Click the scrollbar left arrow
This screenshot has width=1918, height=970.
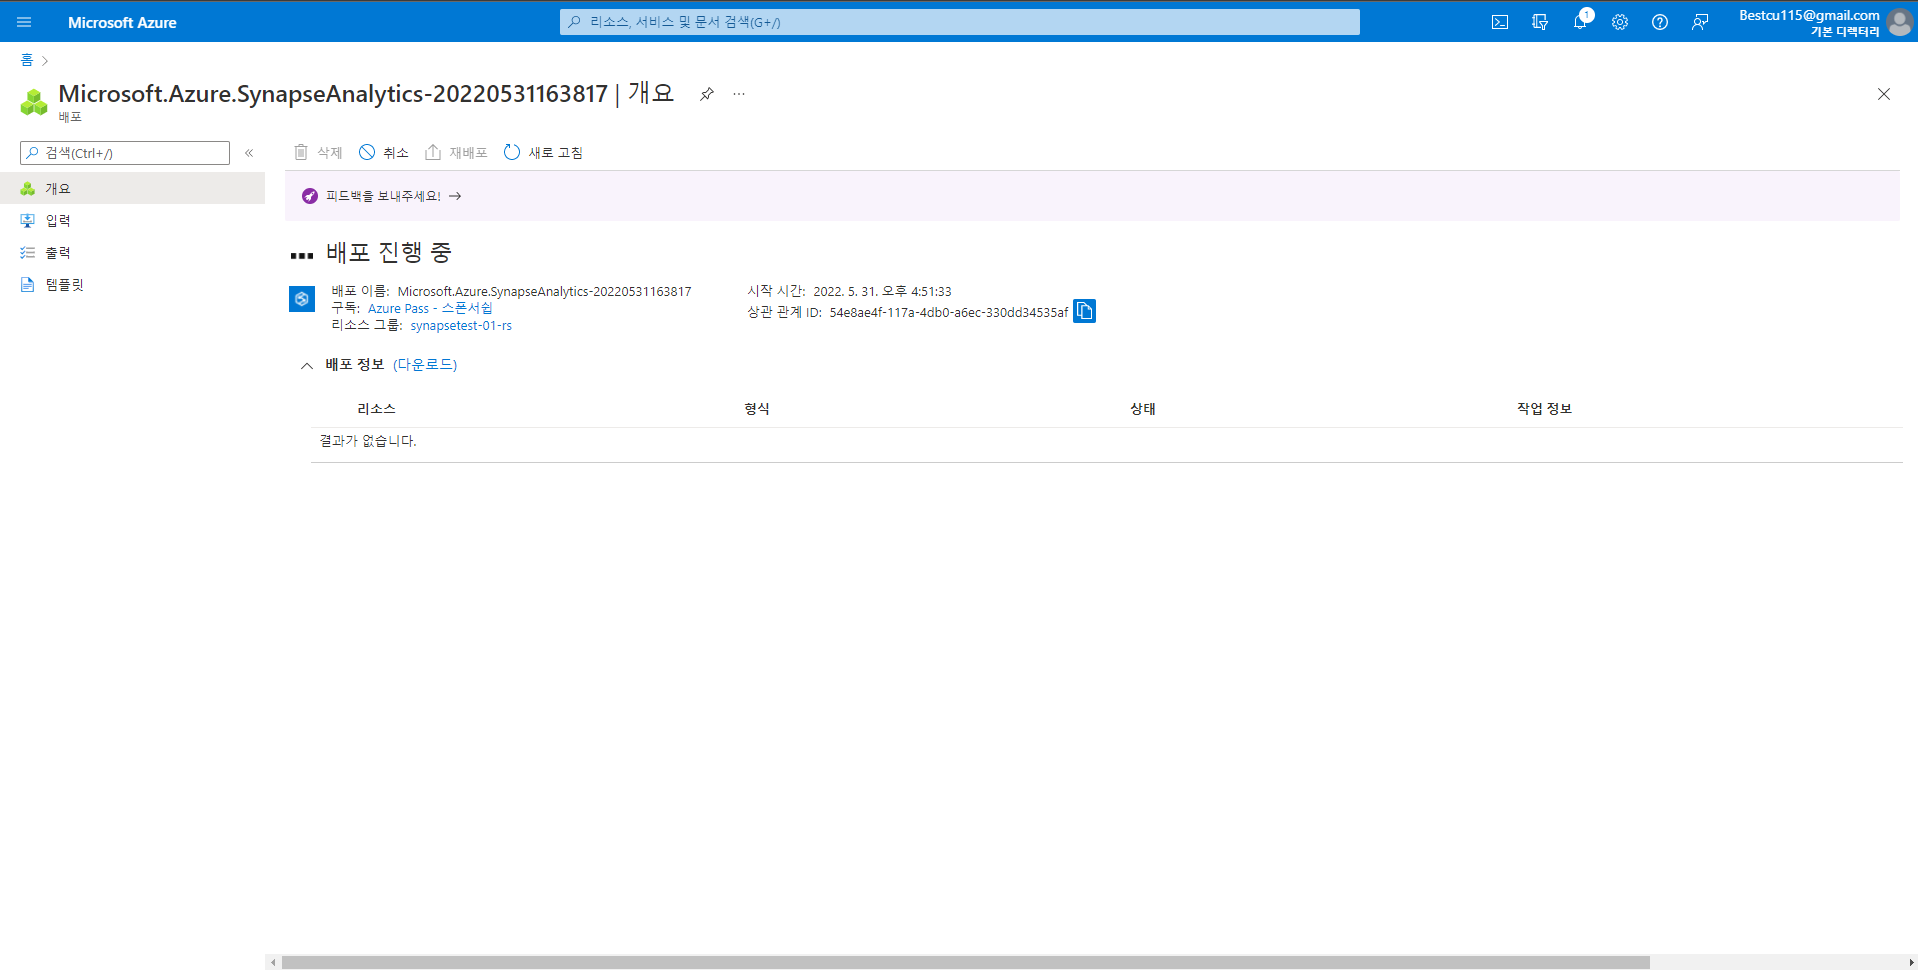pyautogui.click(x=273, y=962)
